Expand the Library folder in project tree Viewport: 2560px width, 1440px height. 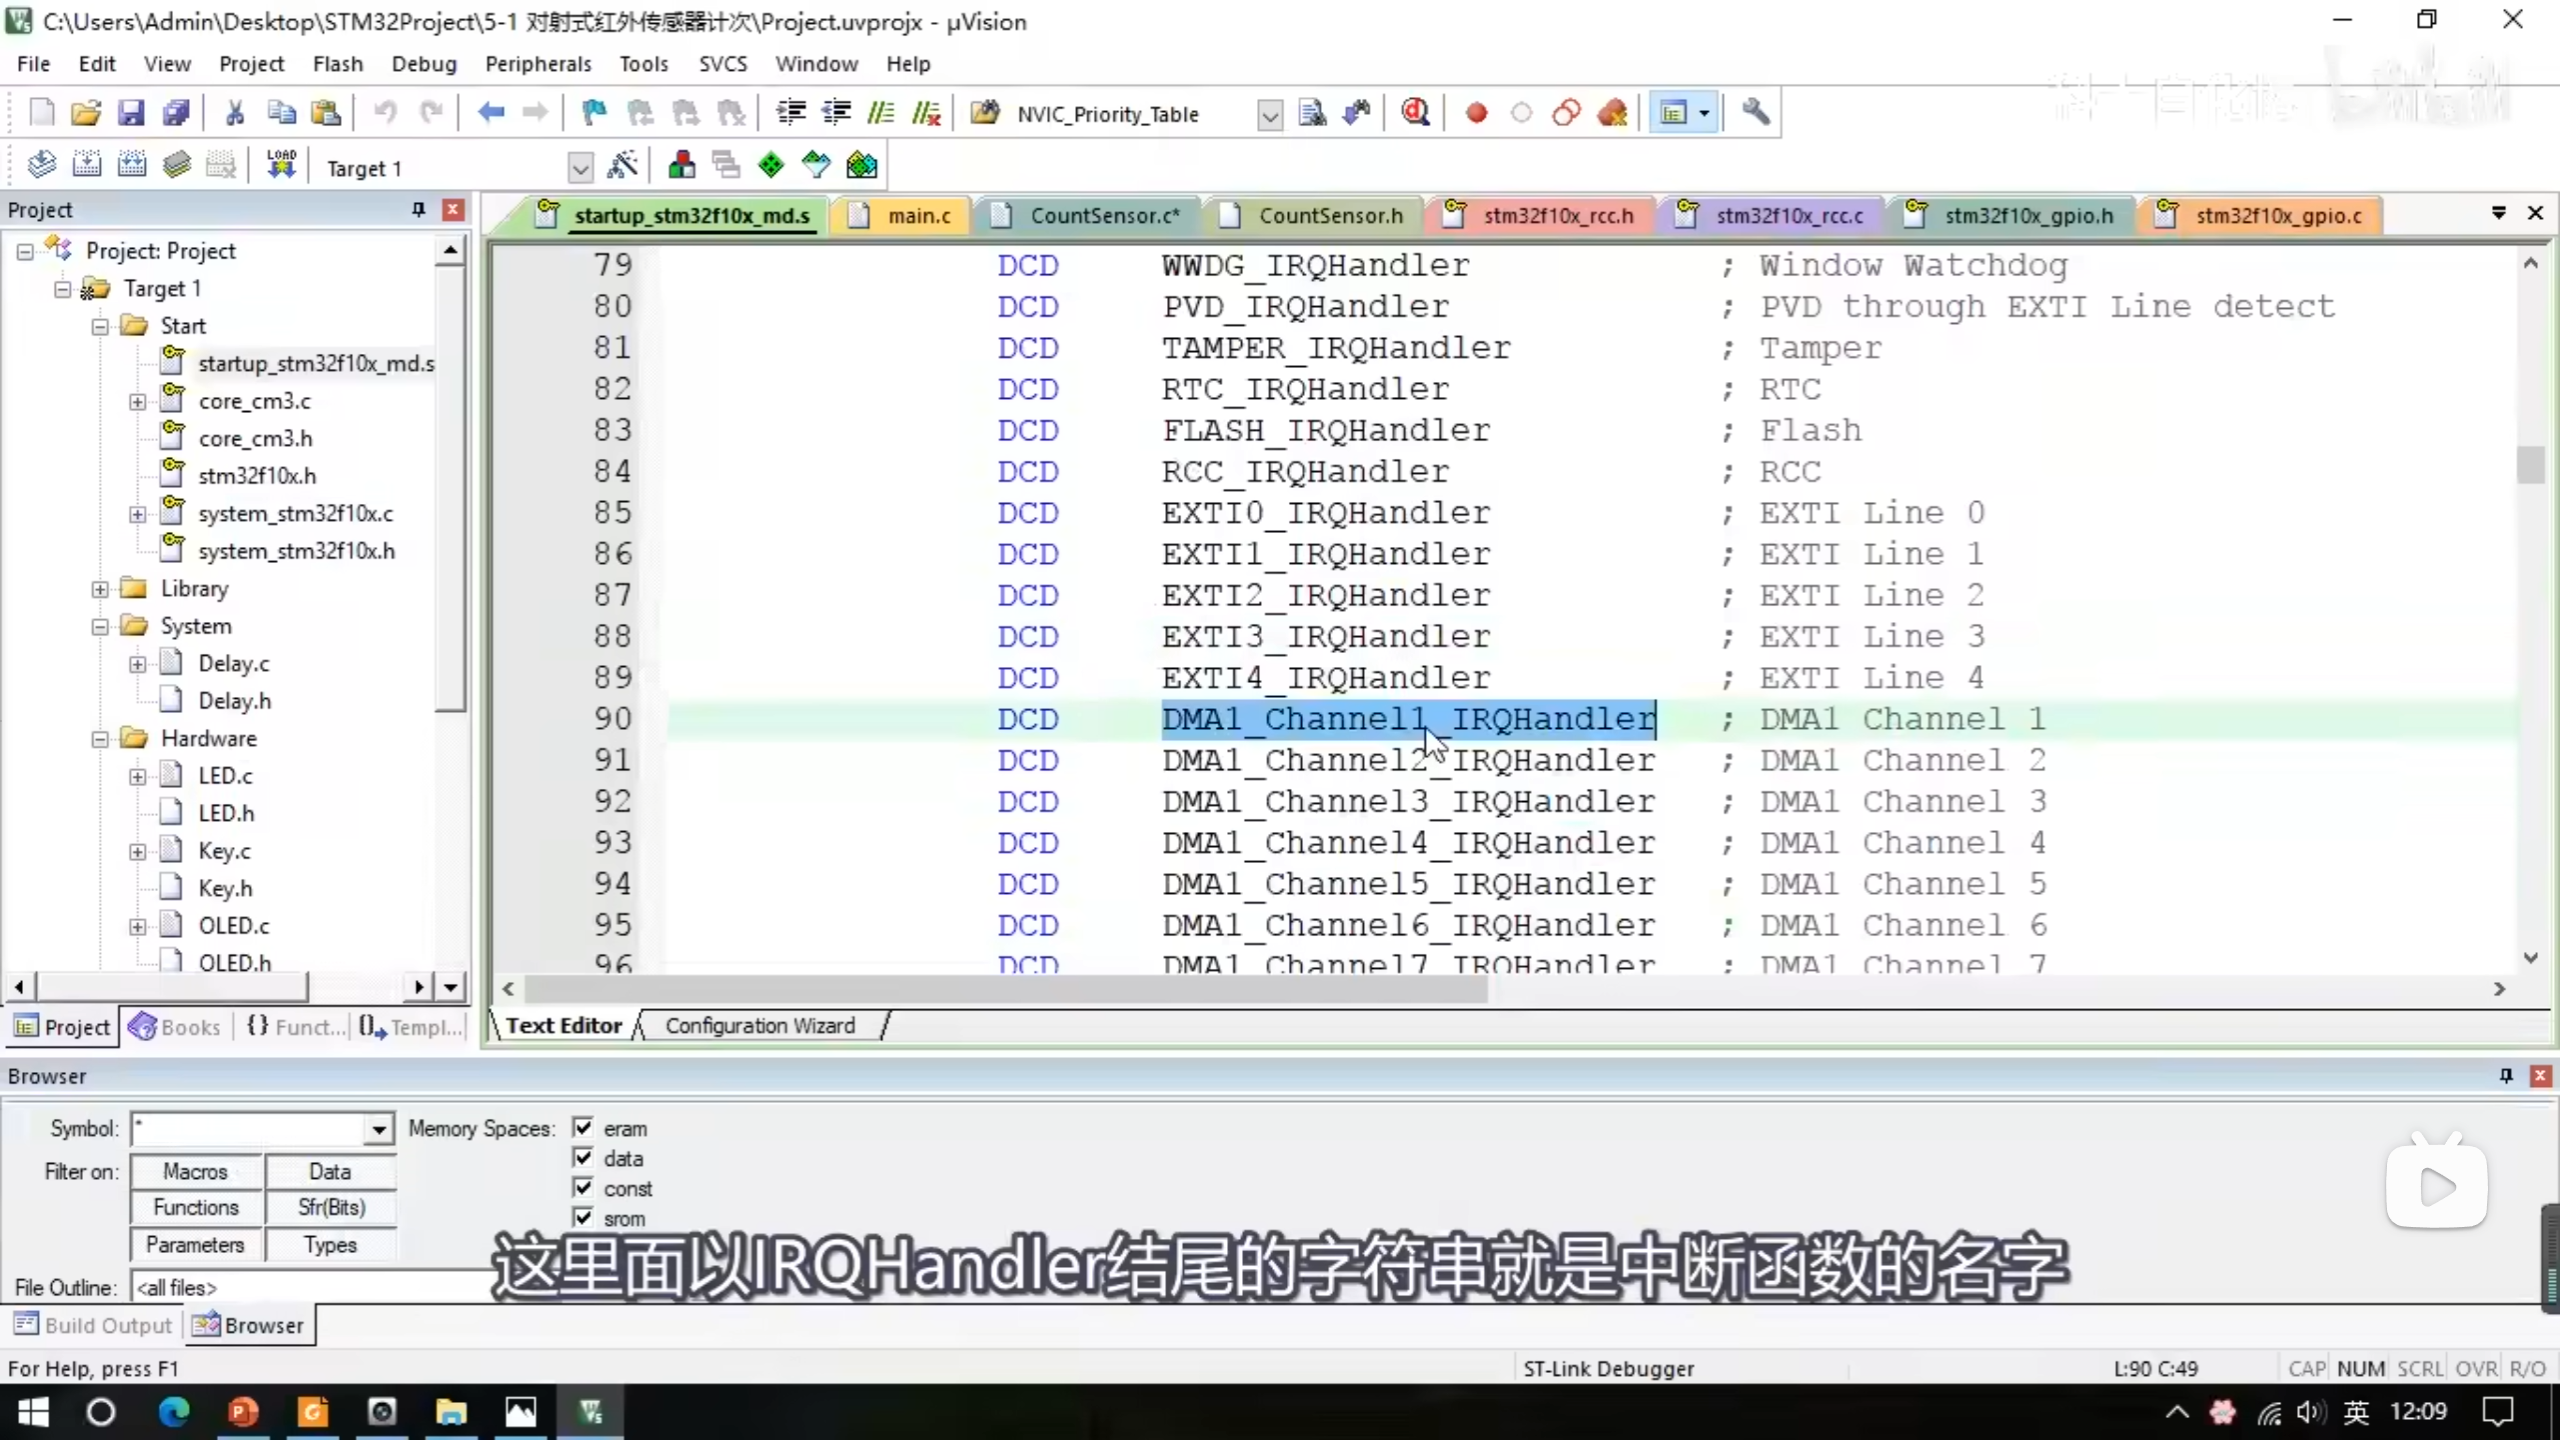[x=100, y=589]
